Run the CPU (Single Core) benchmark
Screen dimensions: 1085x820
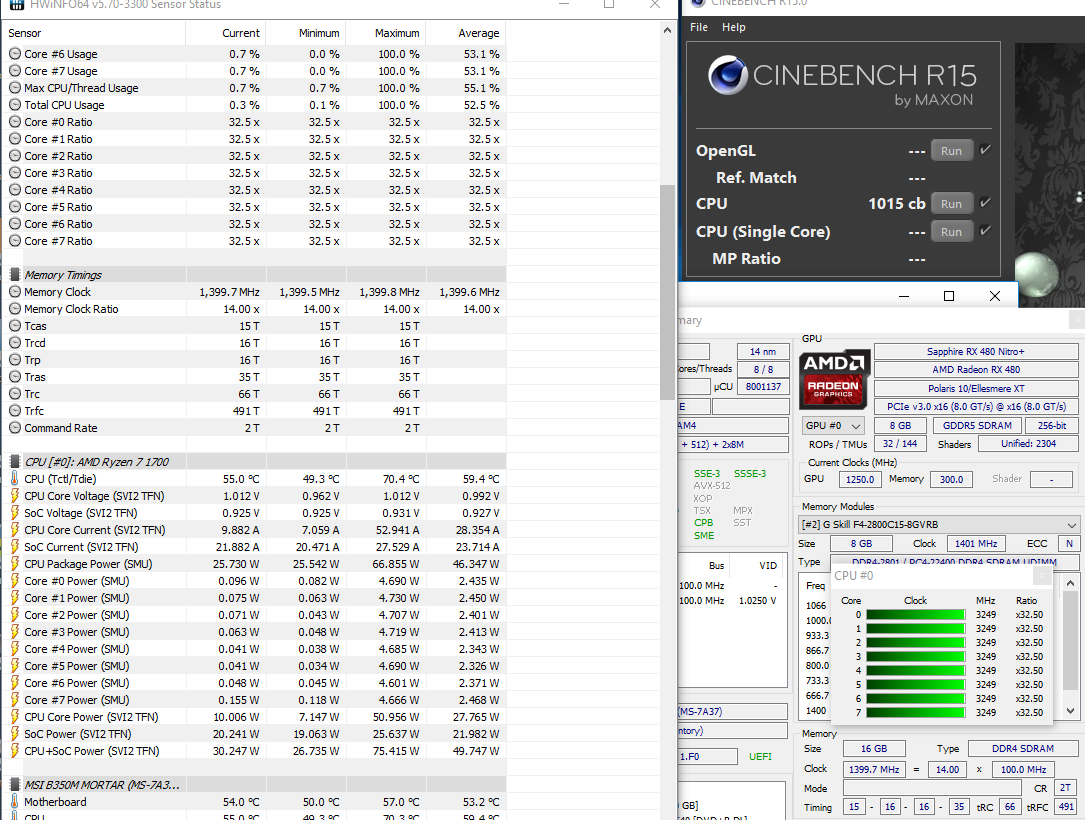[x=951, y=231]
